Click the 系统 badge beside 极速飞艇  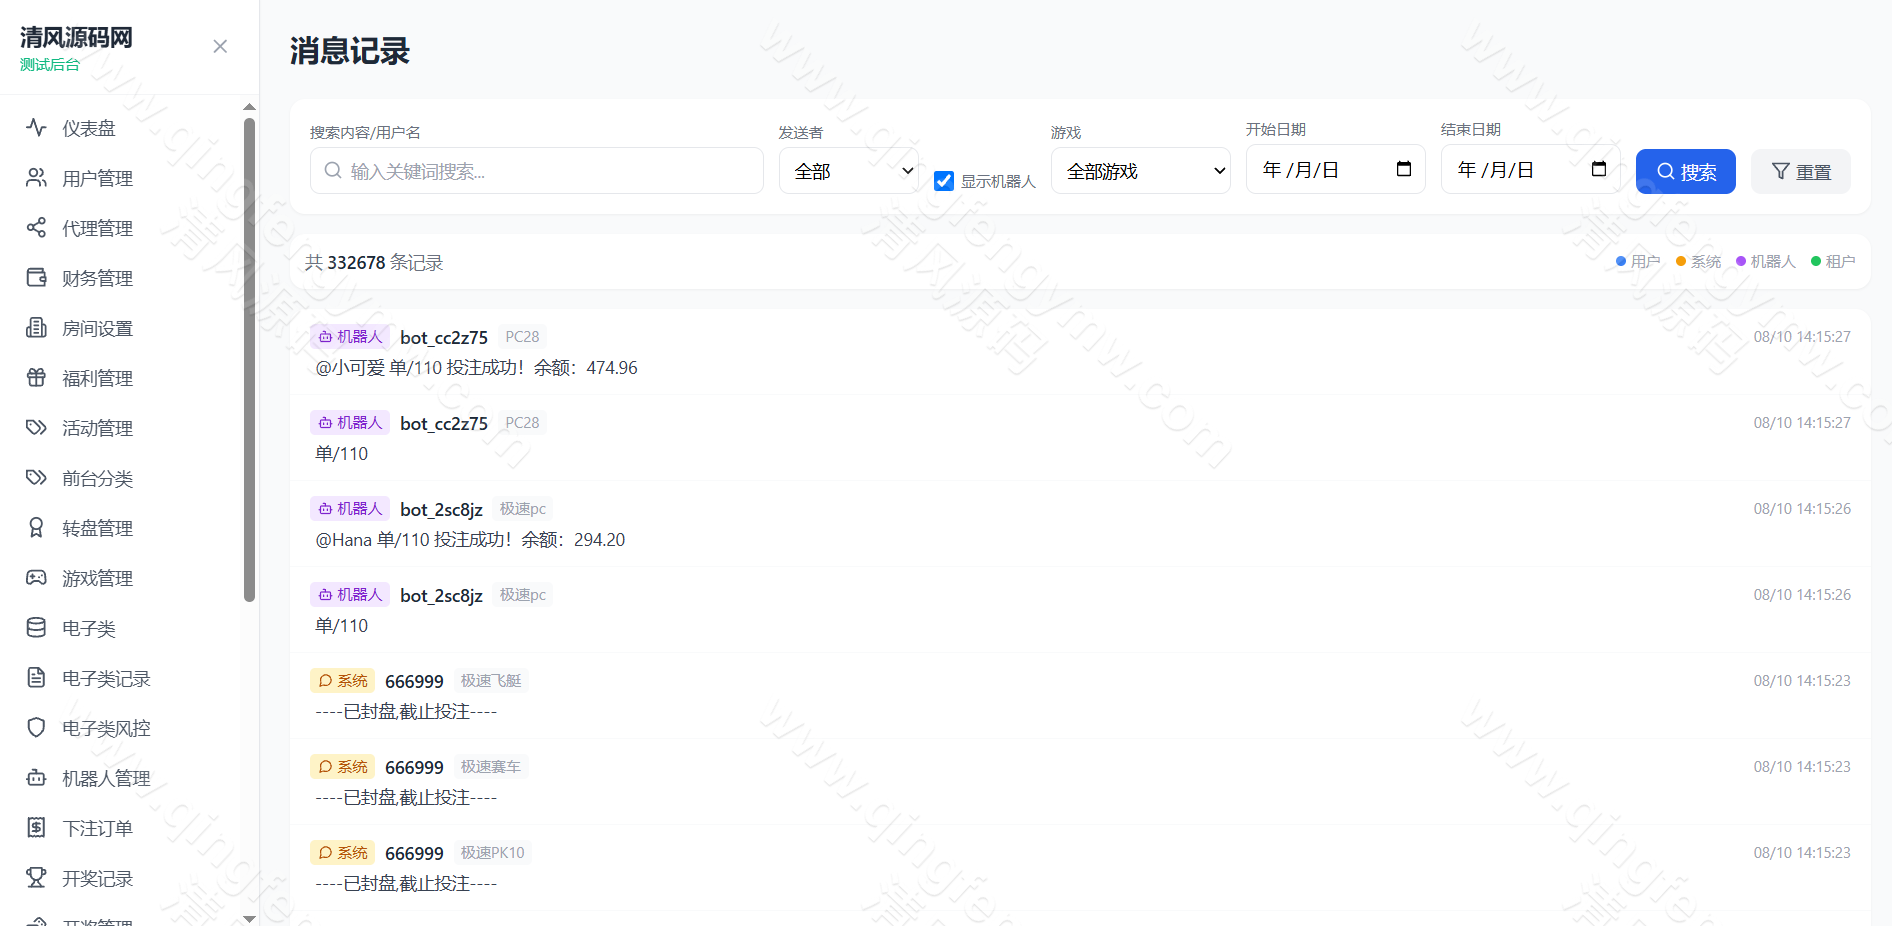[342, 681]
